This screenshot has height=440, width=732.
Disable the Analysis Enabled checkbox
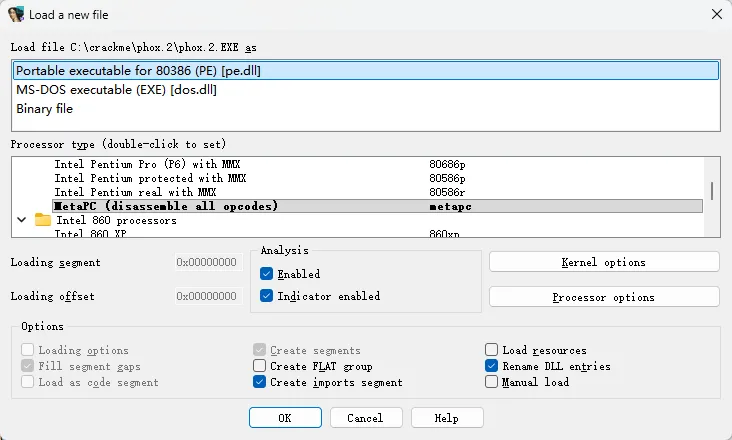pos(267,274)
